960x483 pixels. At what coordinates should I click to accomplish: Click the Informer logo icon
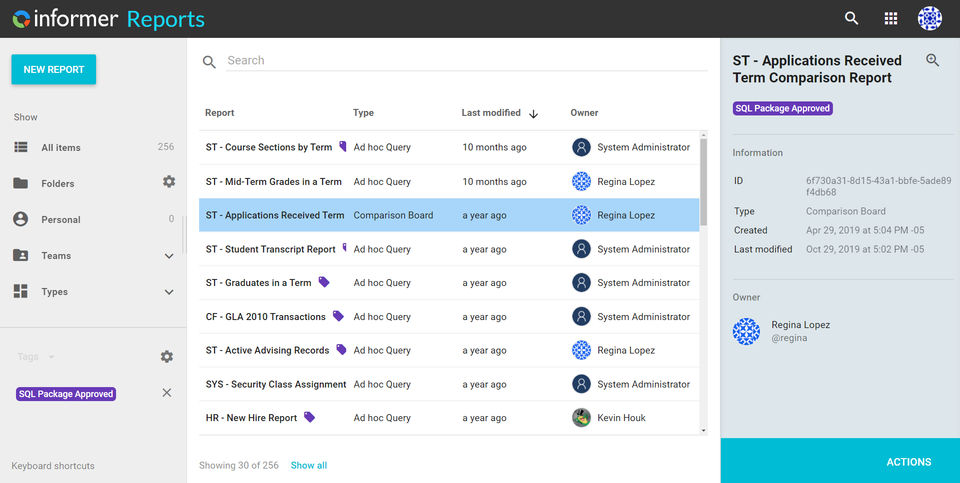coord(20,19)
